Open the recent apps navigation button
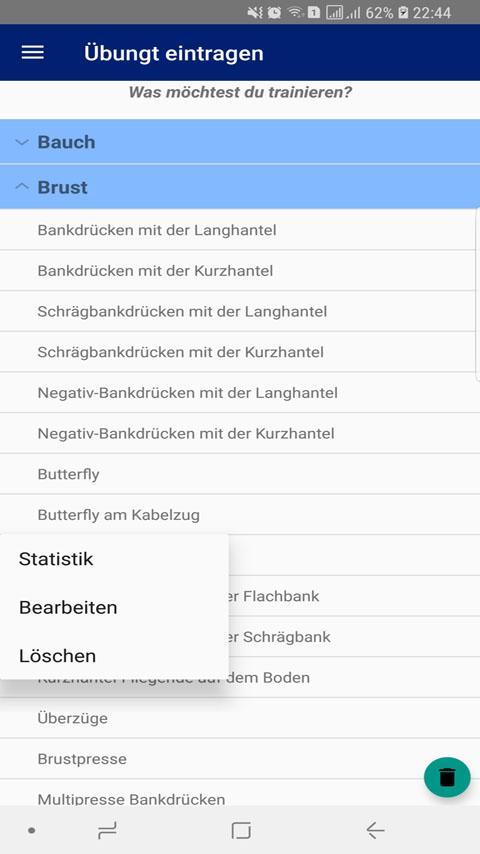 click(x=107, y=831)
